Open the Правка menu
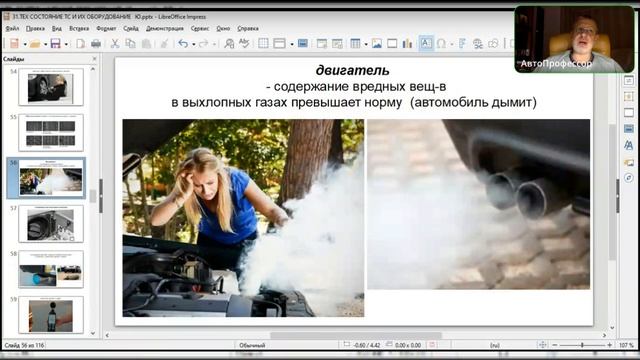 35,29
